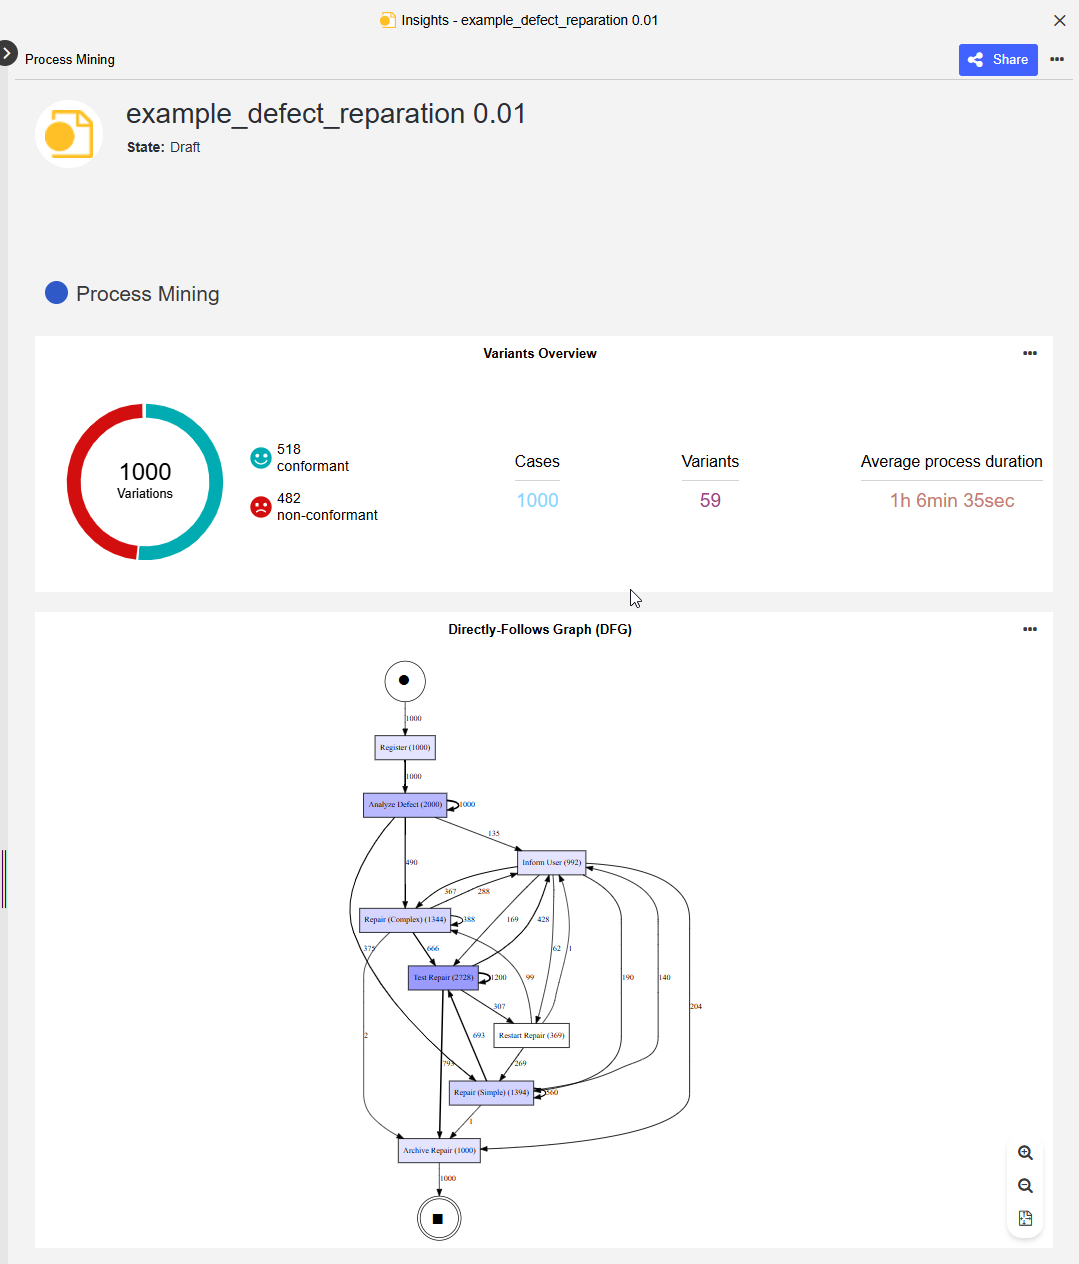Select the fit-to-view icon below the zoom controls
Screen dimensions: 1079x1264
[x=1025, y=1218]
